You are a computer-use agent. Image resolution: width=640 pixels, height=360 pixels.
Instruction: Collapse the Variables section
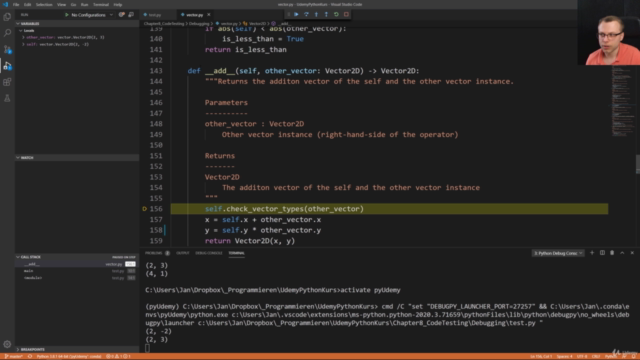click(x=78, y=24)
